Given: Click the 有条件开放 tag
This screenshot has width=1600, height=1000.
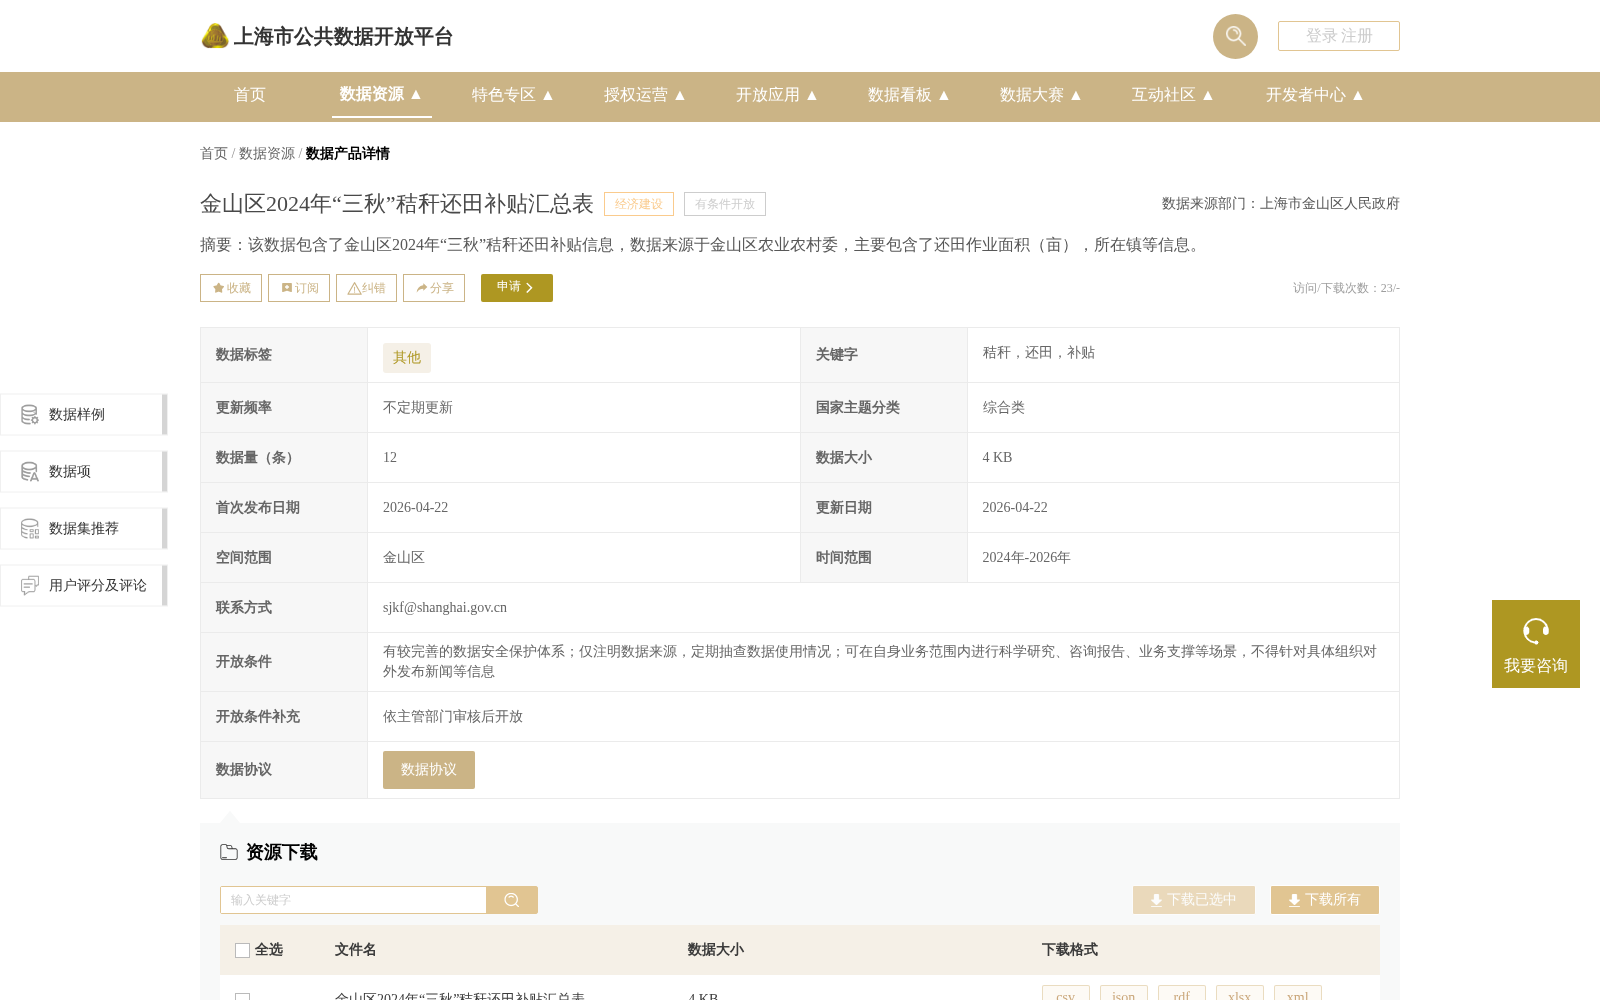Looking at the screenshot, I should click(725, 204).
